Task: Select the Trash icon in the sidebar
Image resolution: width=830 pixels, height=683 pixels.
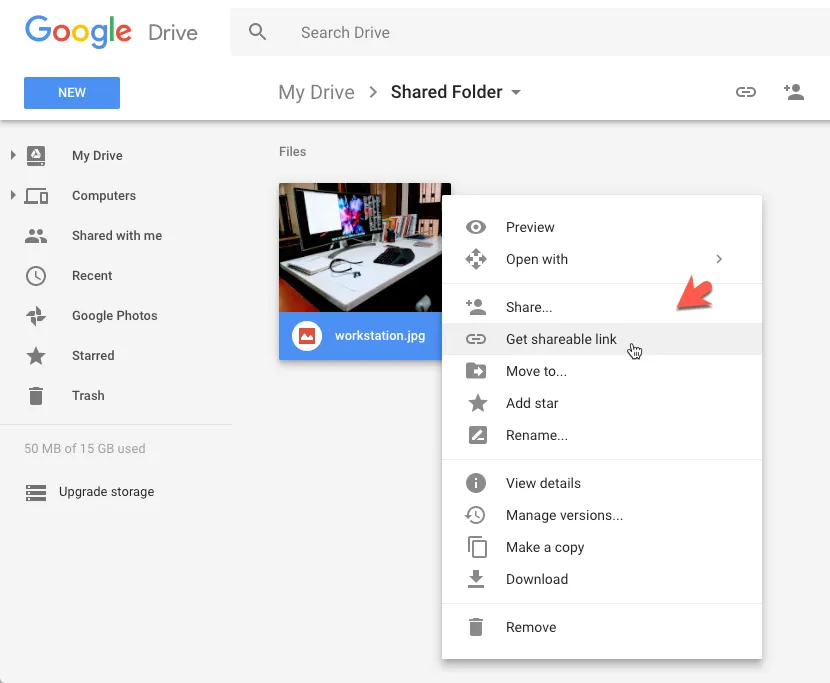Action: (x=35, y=395)
